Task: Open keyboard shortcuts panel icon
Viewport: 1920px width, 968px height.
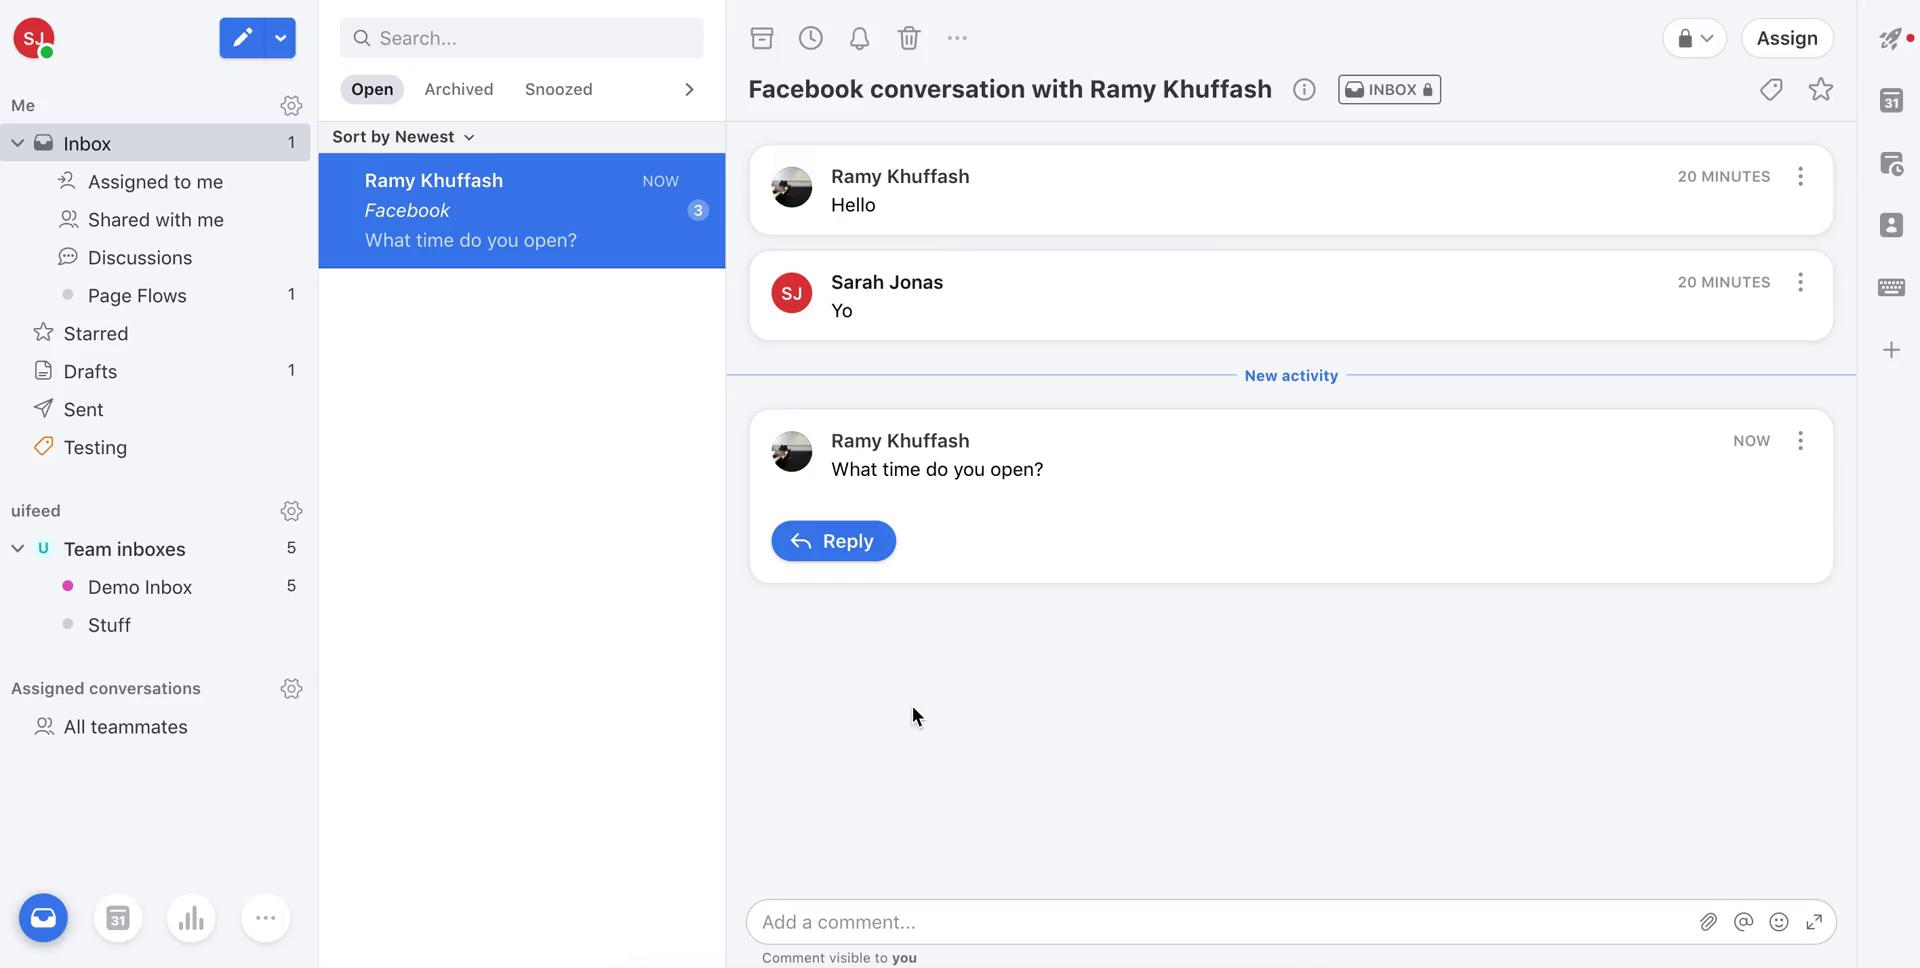Action: [x=1891, y=288]
